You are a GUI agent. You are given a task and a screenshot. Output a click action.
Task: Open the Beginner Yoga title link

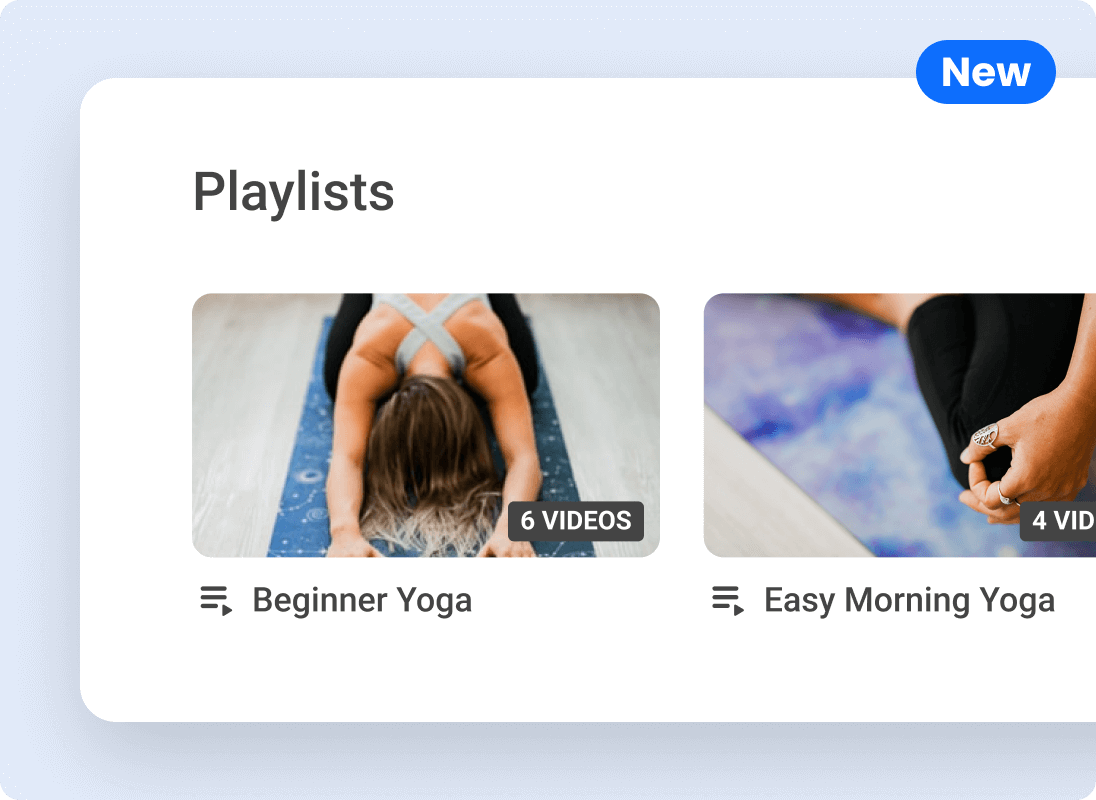(x=362, y=600)
